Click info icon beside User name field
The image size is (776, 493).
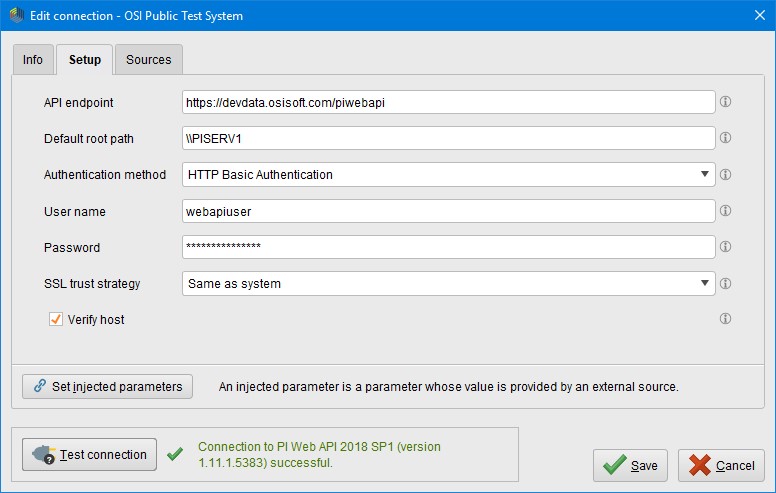tap(726, 211)
